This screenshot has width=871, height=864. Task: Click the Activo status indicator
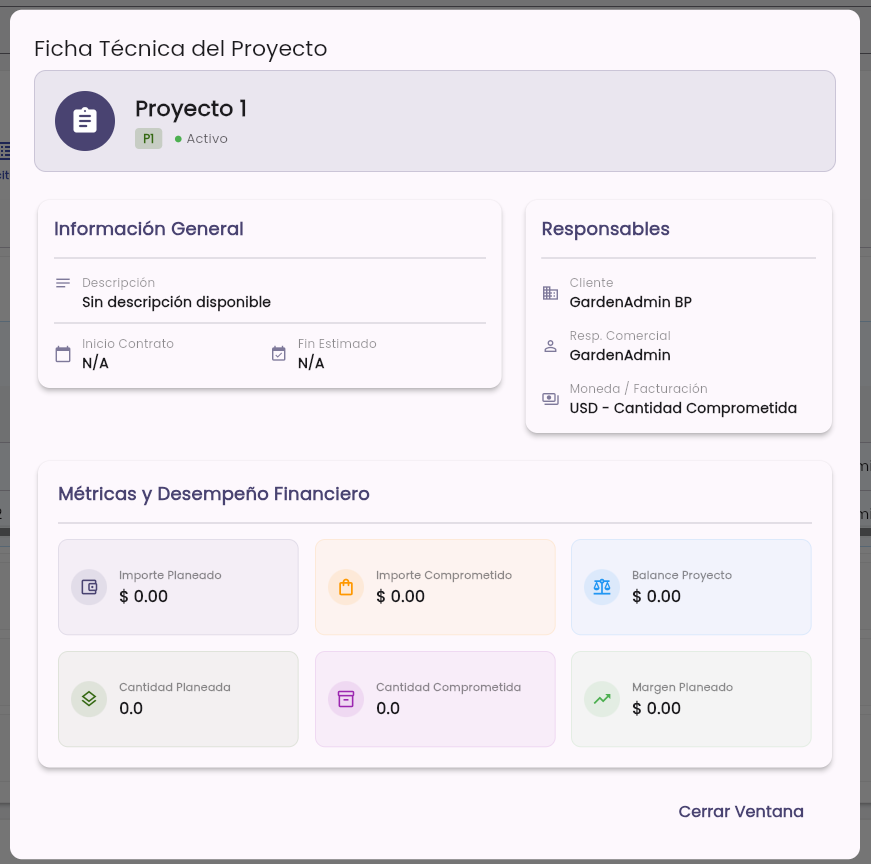[201, 138]
